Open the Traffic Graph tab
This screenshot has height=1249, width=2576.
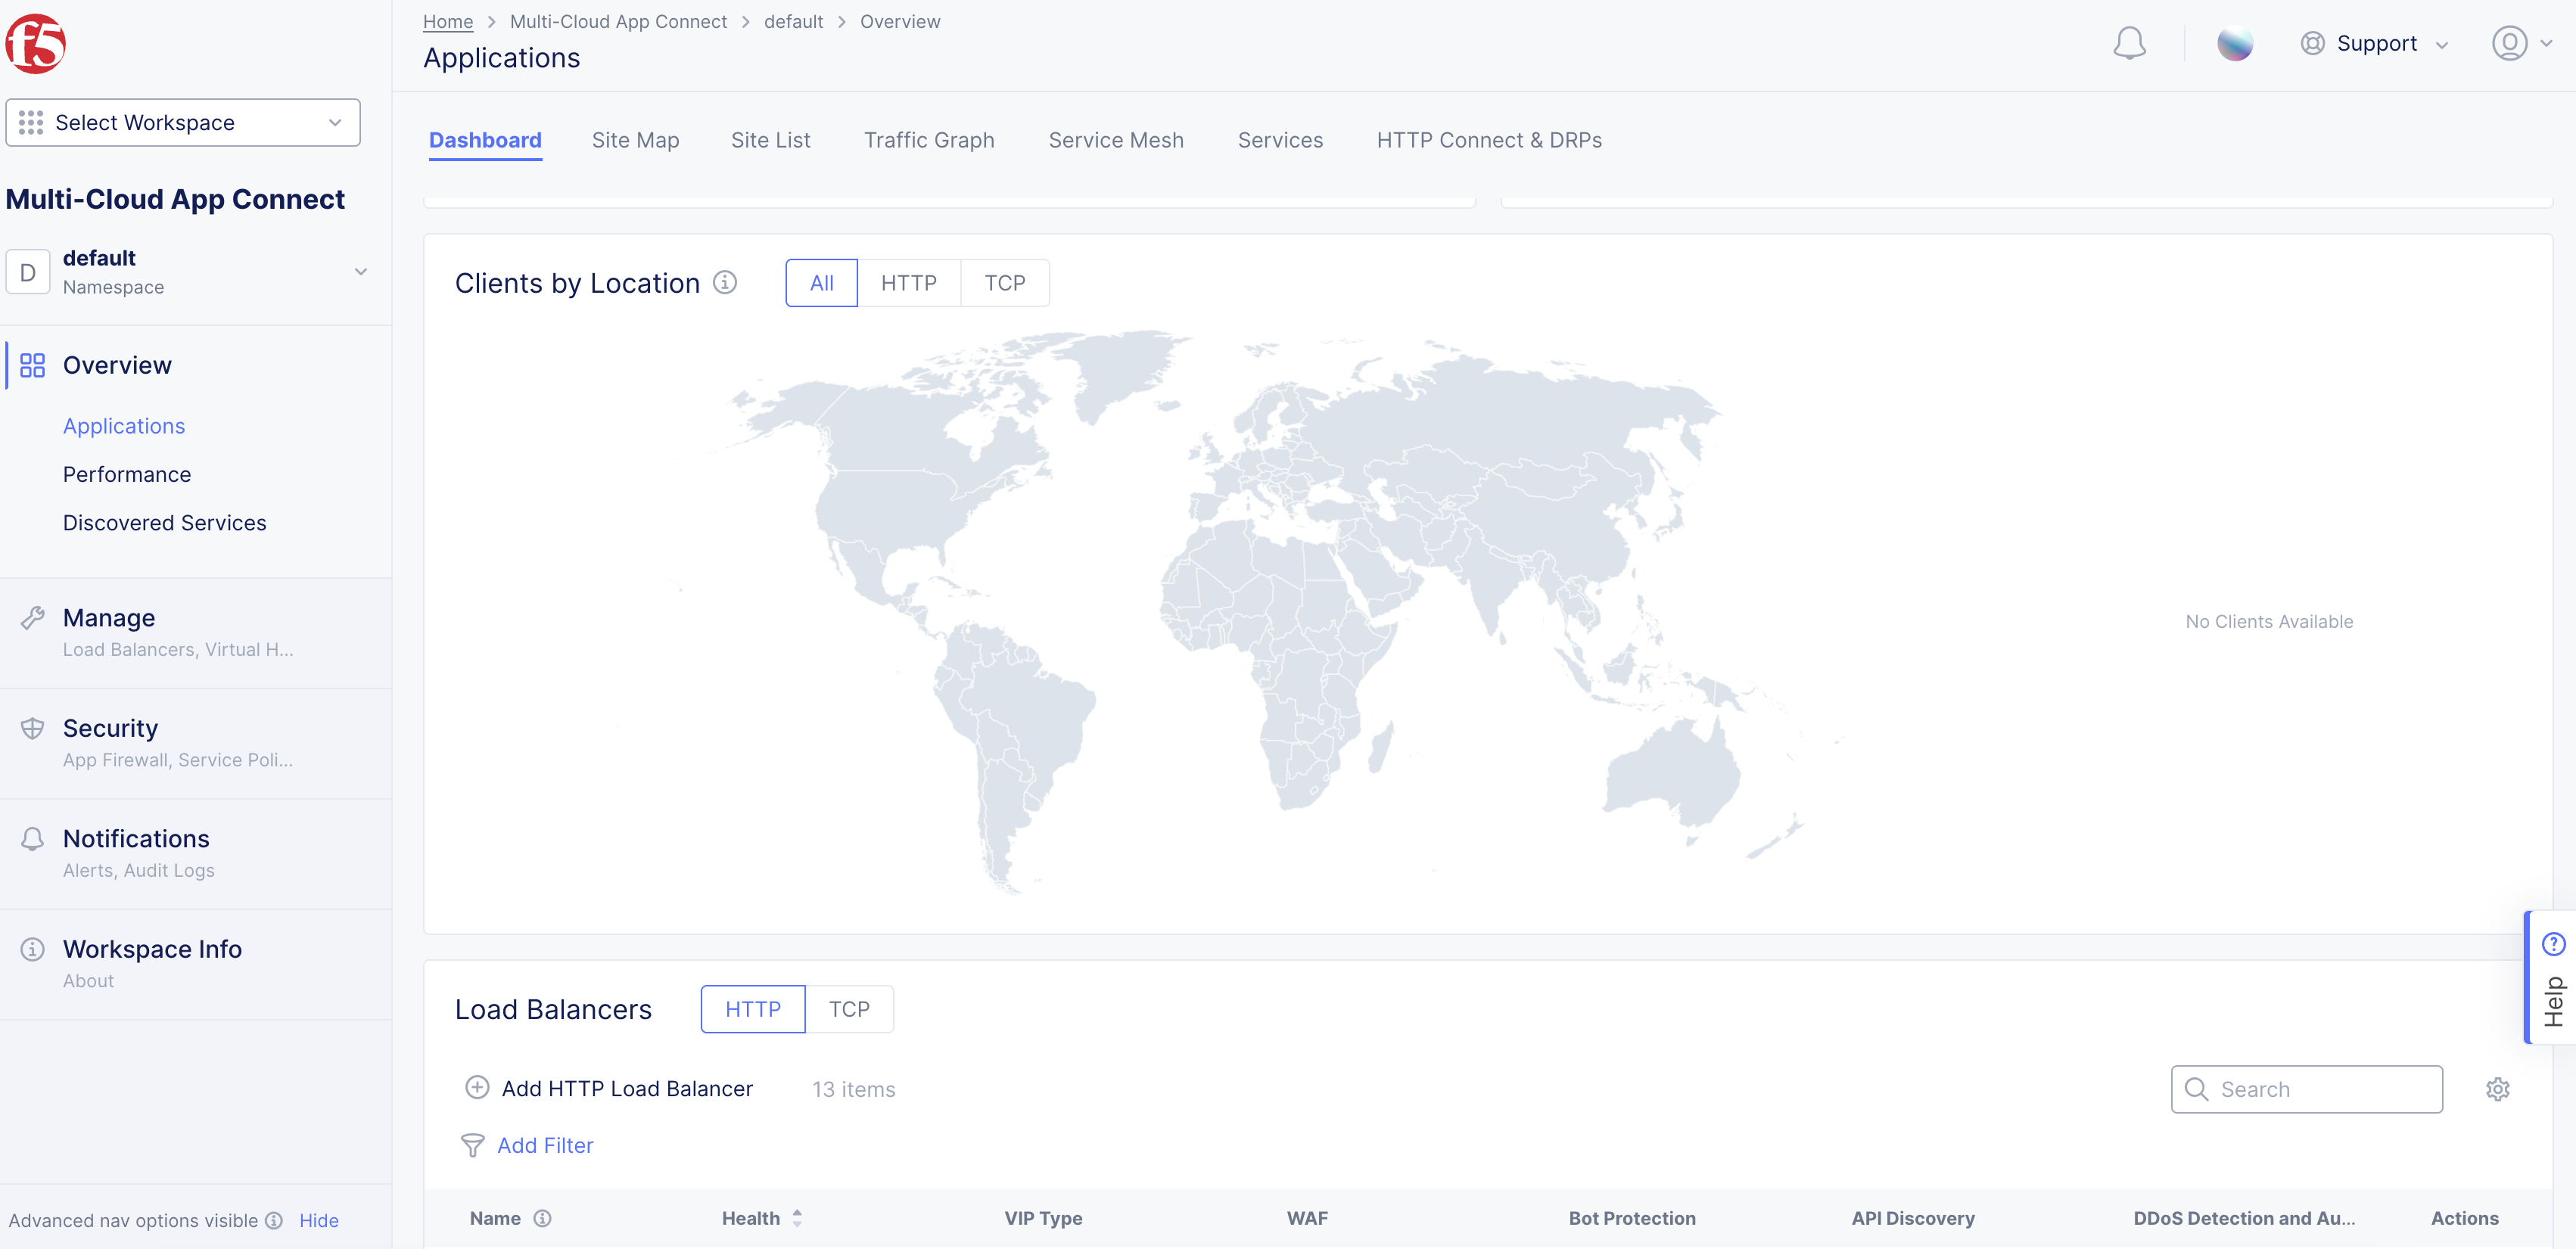pos(929,140)
